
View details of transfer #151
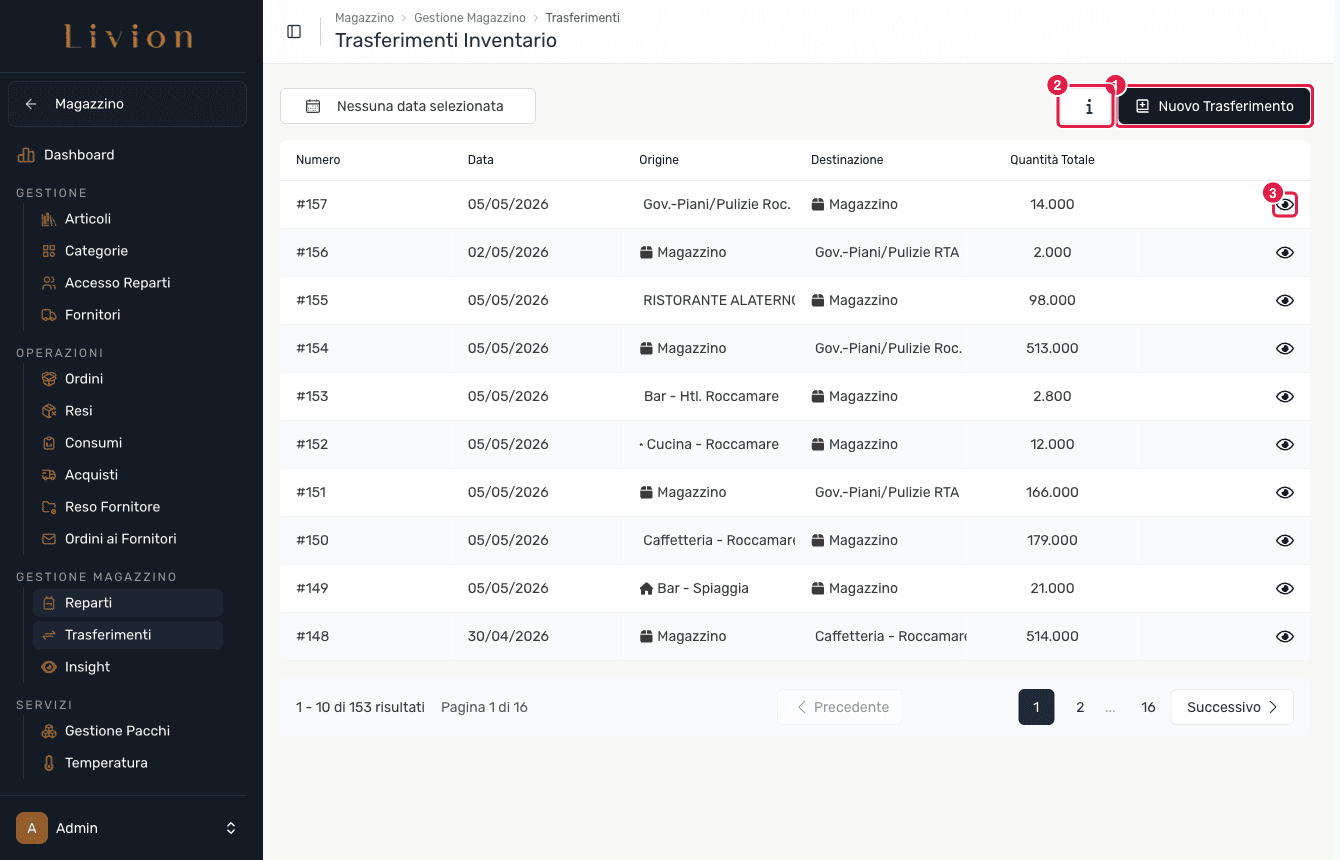1285,492
